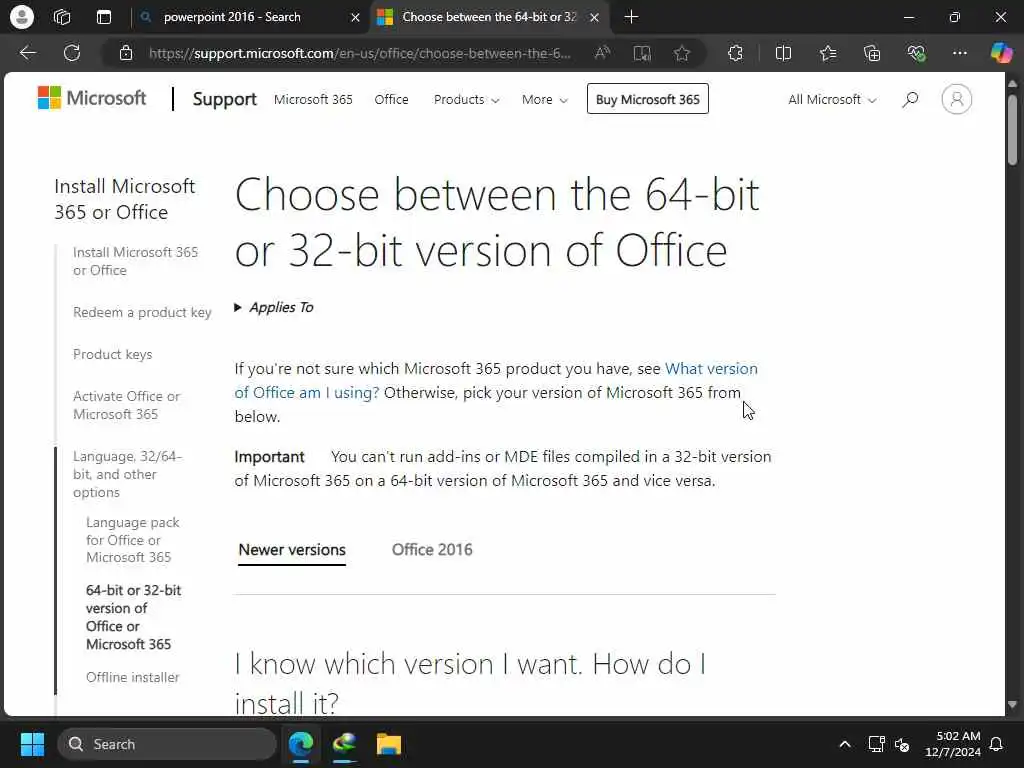
Task: Open the Support link
Action: tap(225, 99)
